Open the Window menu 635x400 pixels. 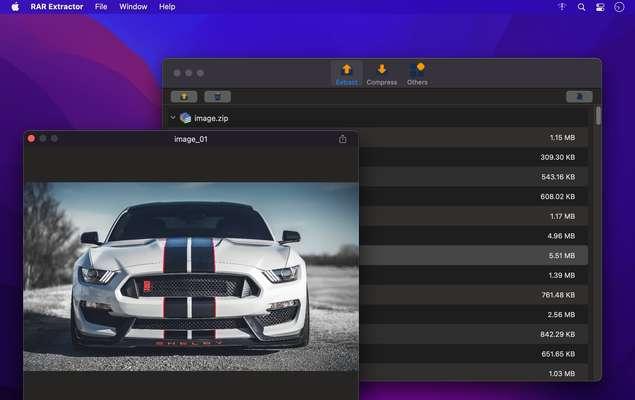(133, 7)
